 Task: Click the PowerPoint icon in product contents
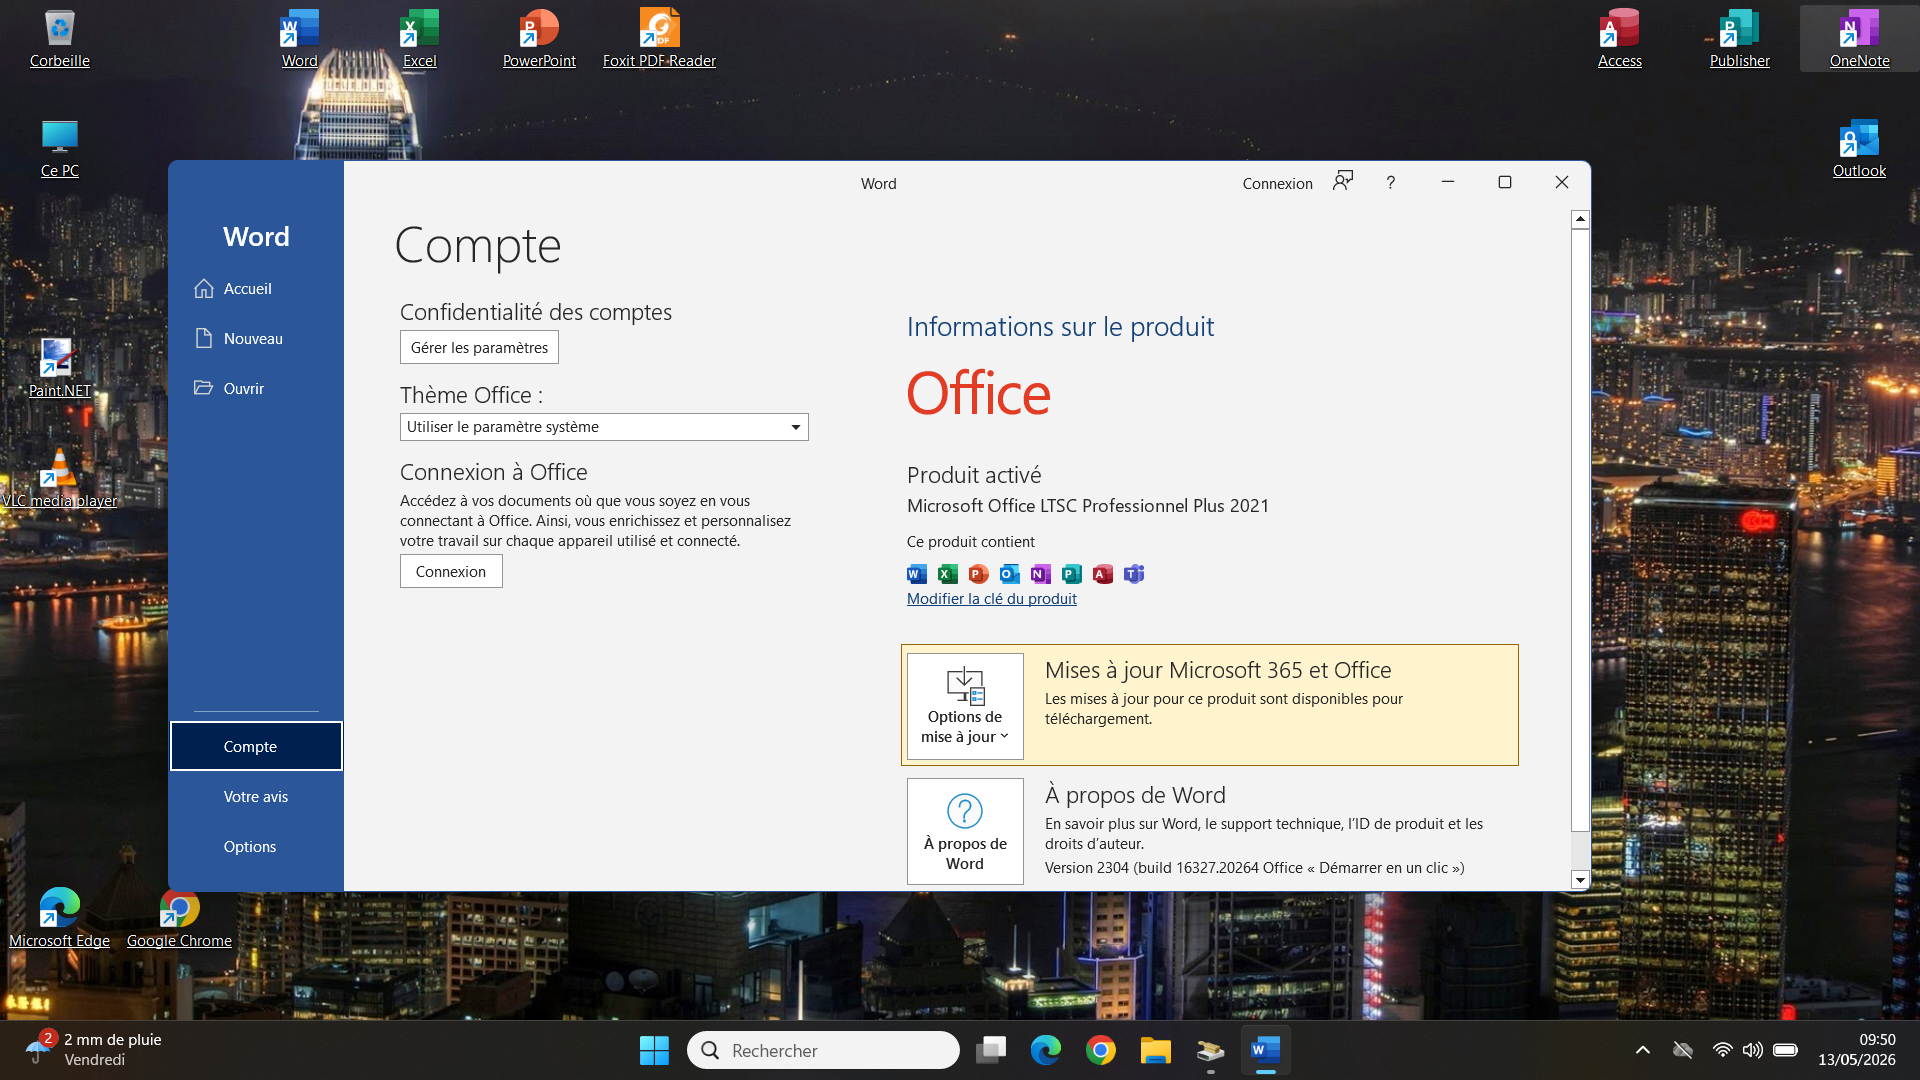point(978,573)
